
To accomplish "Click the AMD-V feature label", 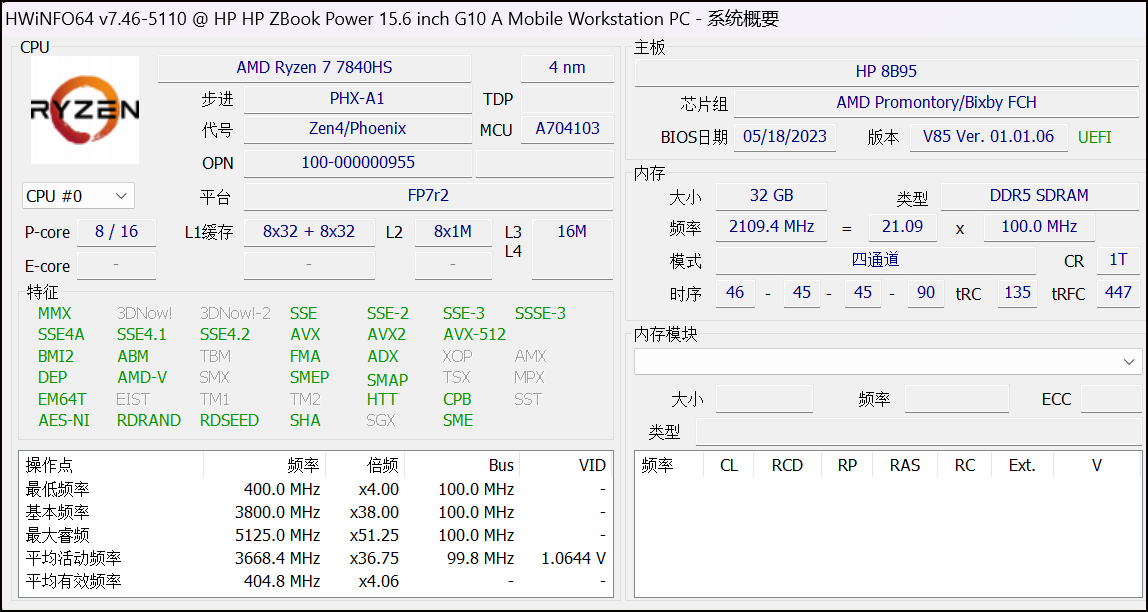I will tap(142, 378).
